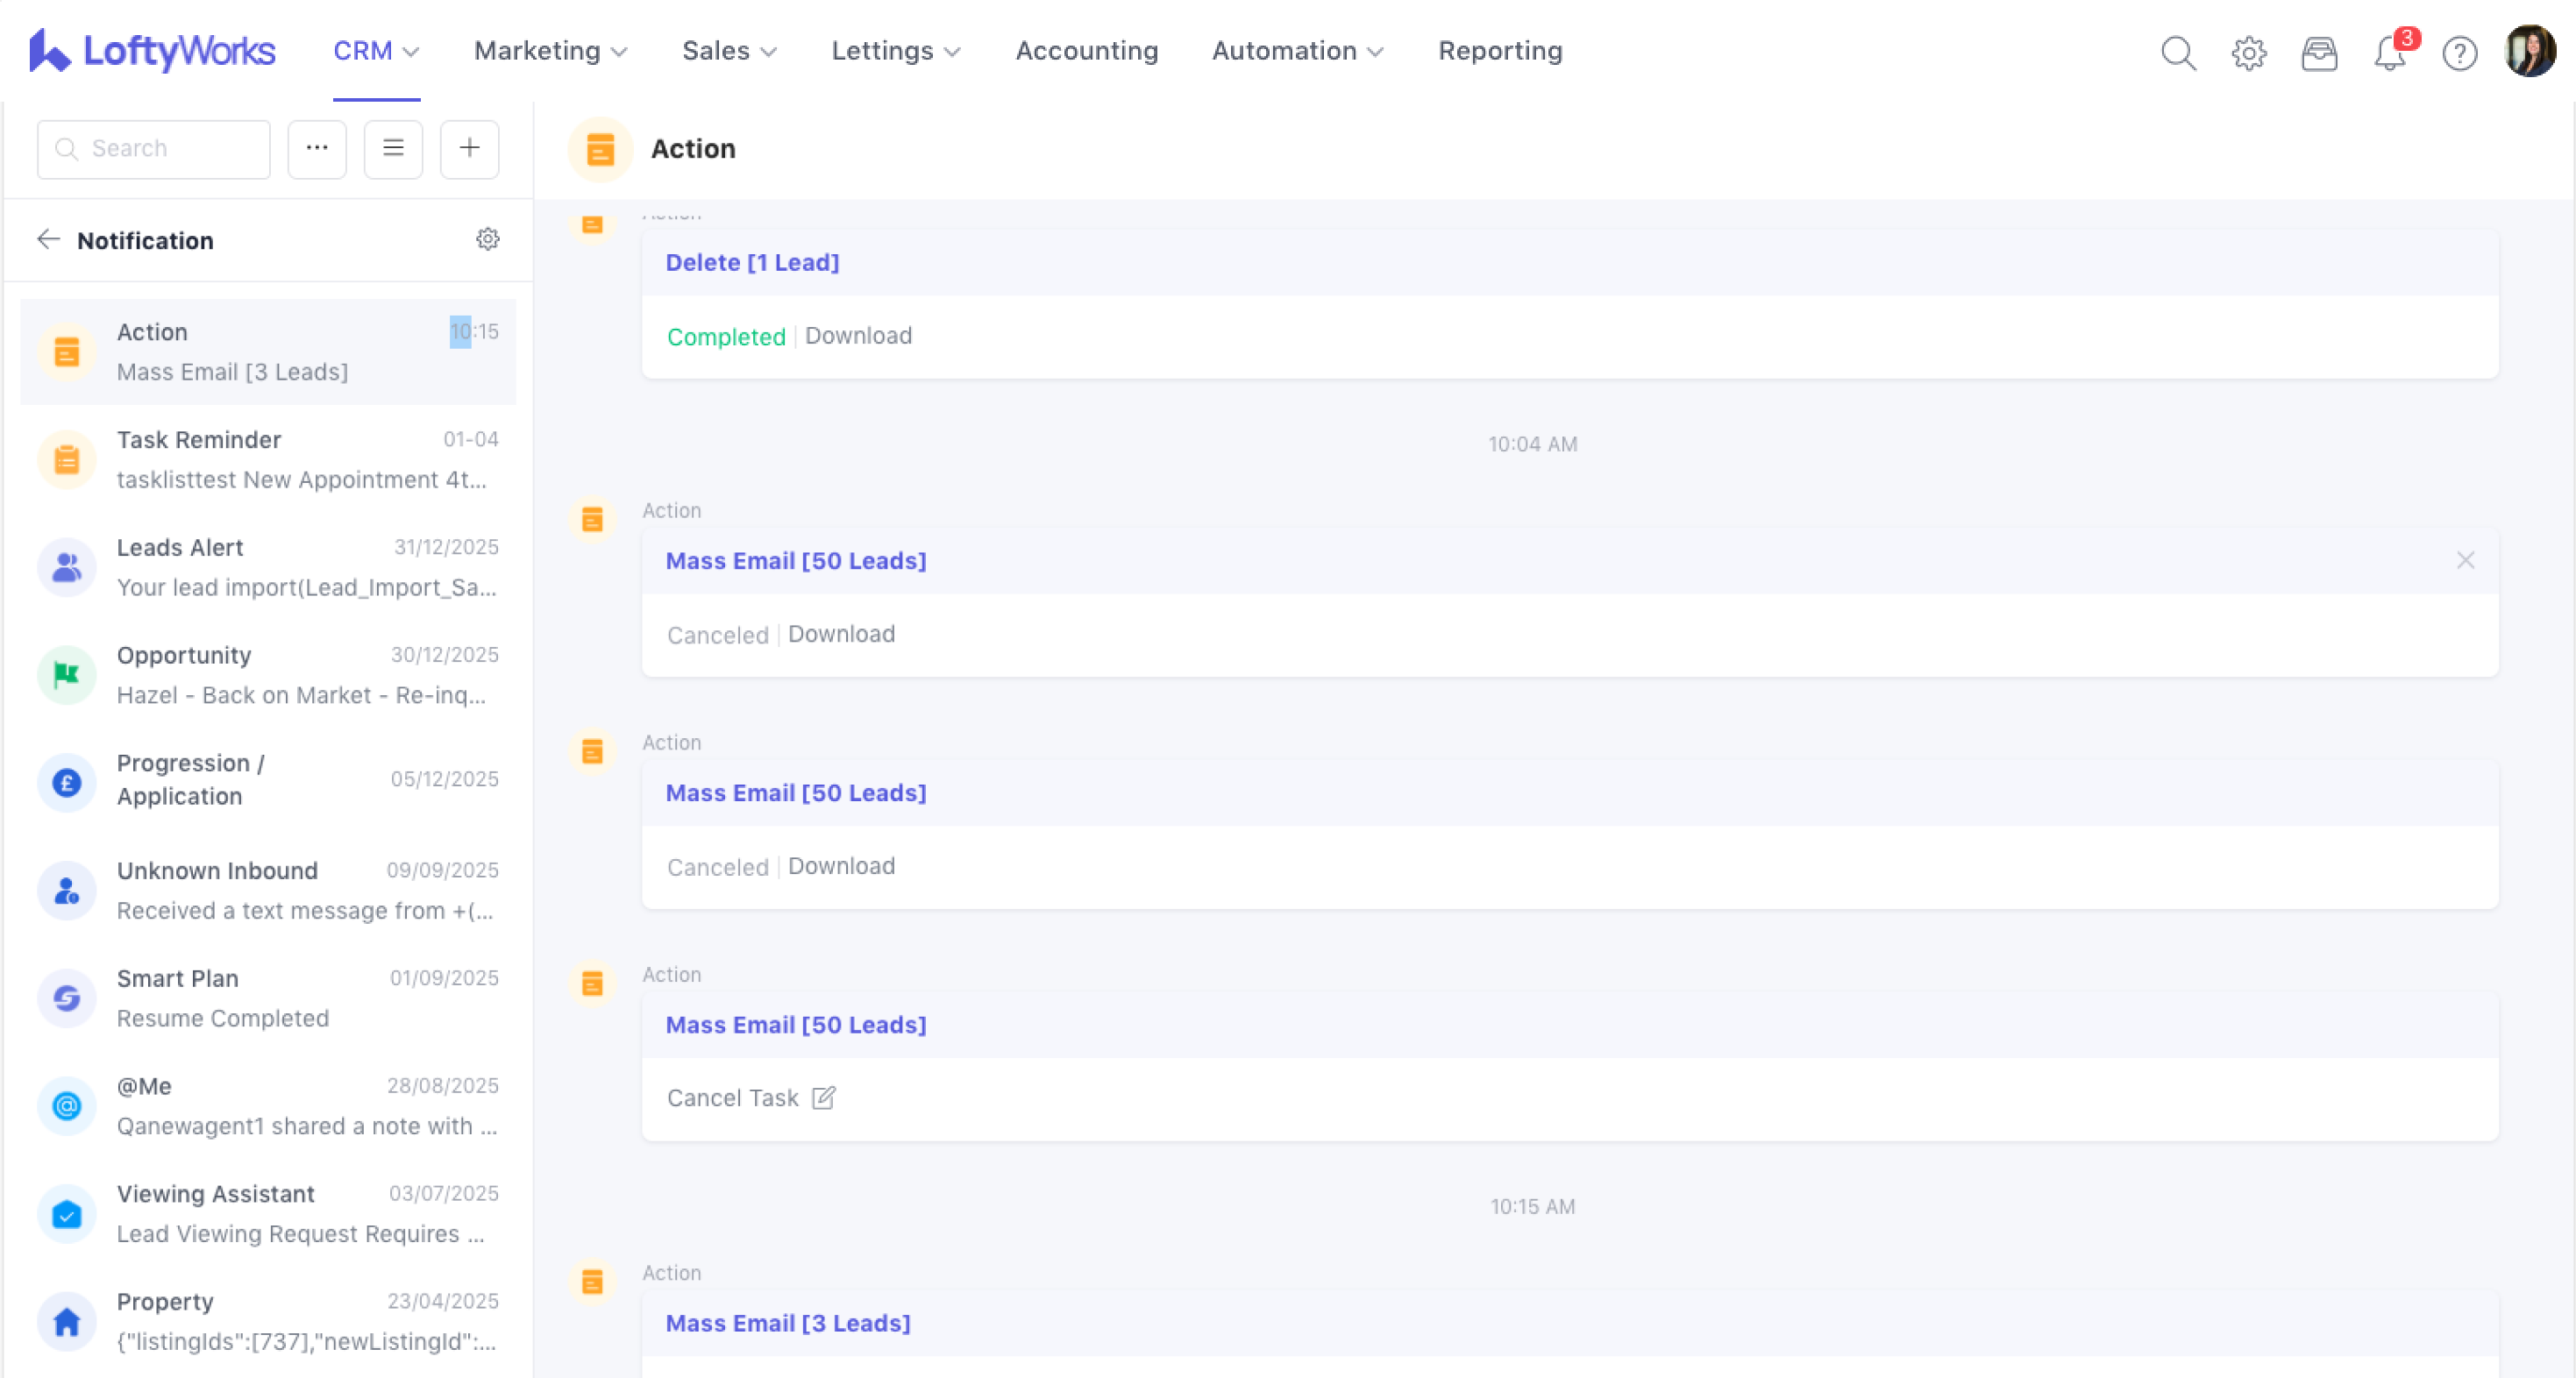The width and height of the screenshot is (2576, 1378).
Task: Open settings gear in top navigation
Action: (x=2248, y=52)
